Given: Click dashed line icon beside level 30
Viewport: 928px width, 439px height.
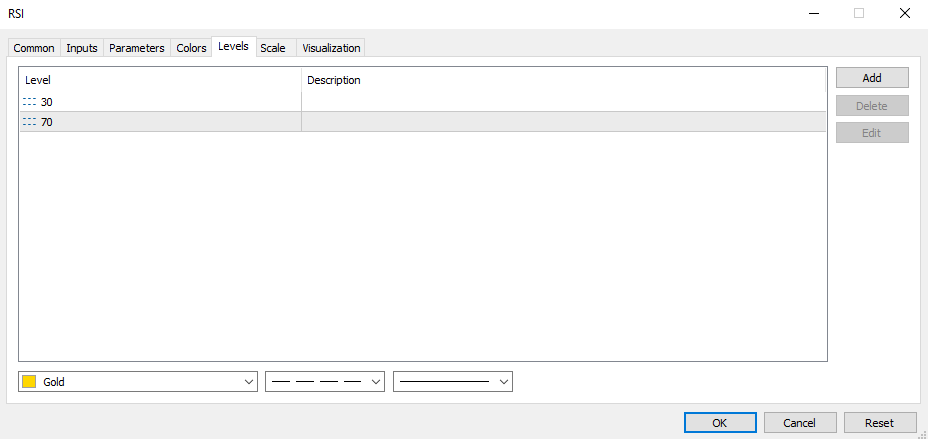Looking at the screenshot, I should pos(30,102).
